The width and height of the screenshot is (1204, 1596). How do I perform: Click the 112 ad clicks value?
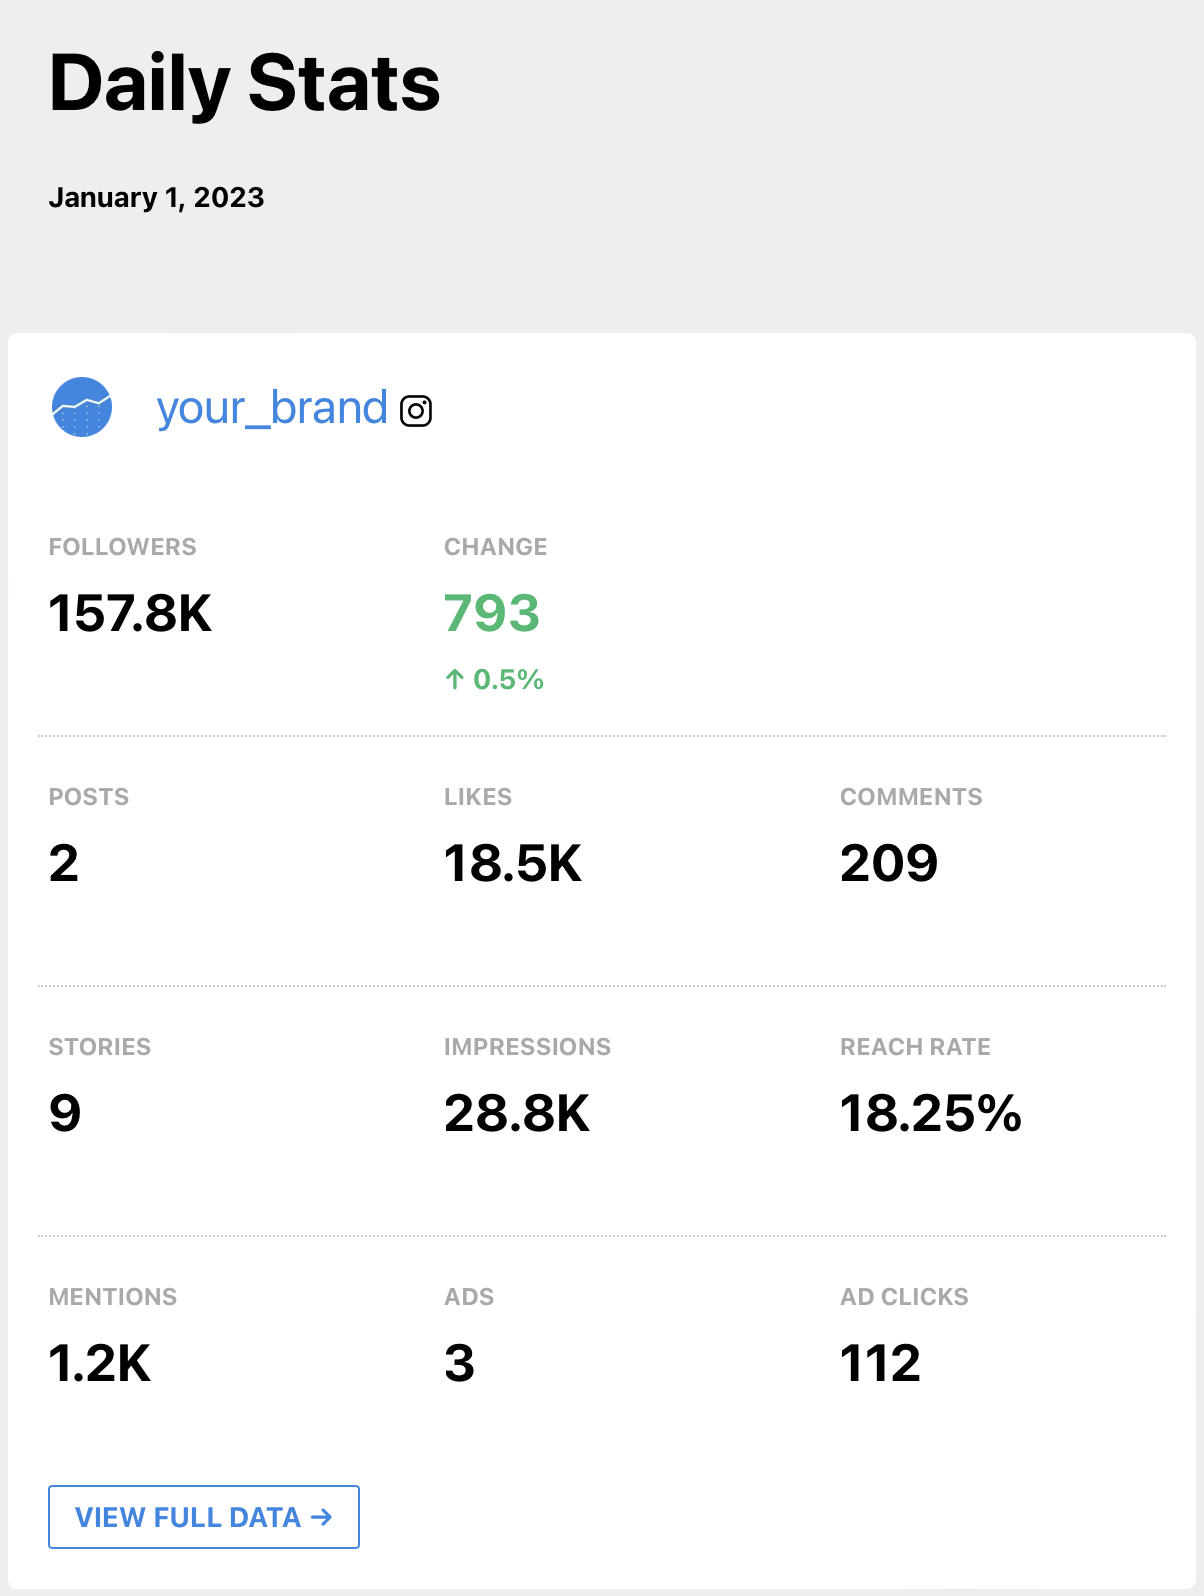pyautogui.click(x=880, y=1363)
